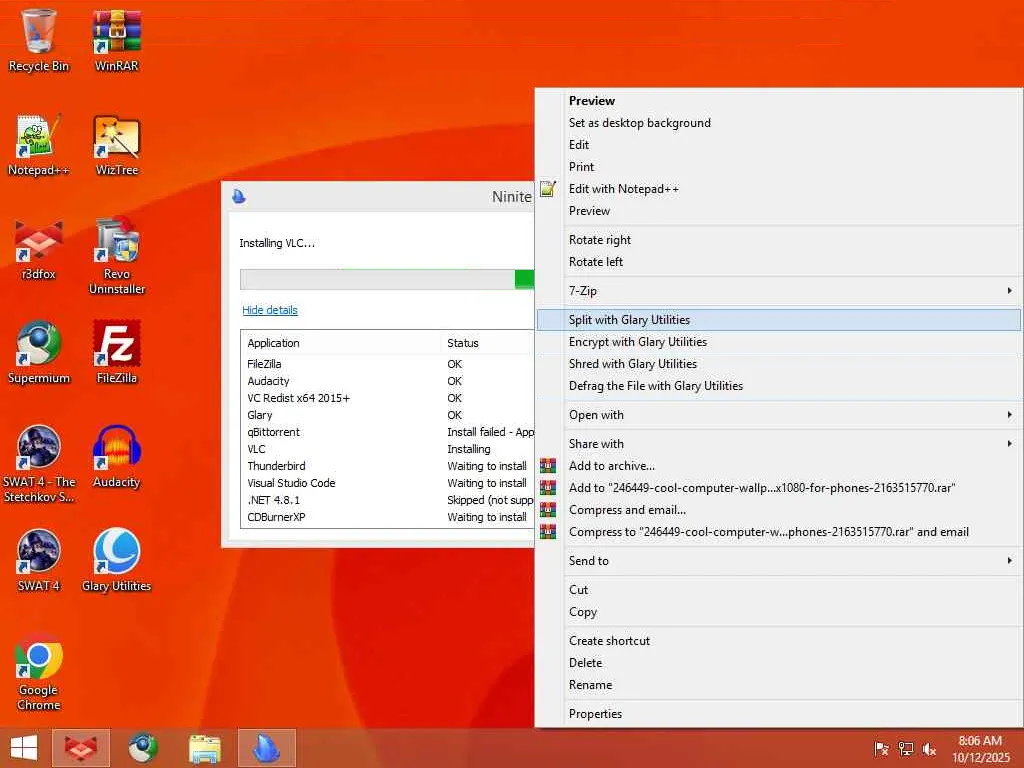The height and width of the screenshot is (768, 1024).
Task: Select the r3dfox desktop icon
Action: [x=39, y=249]
